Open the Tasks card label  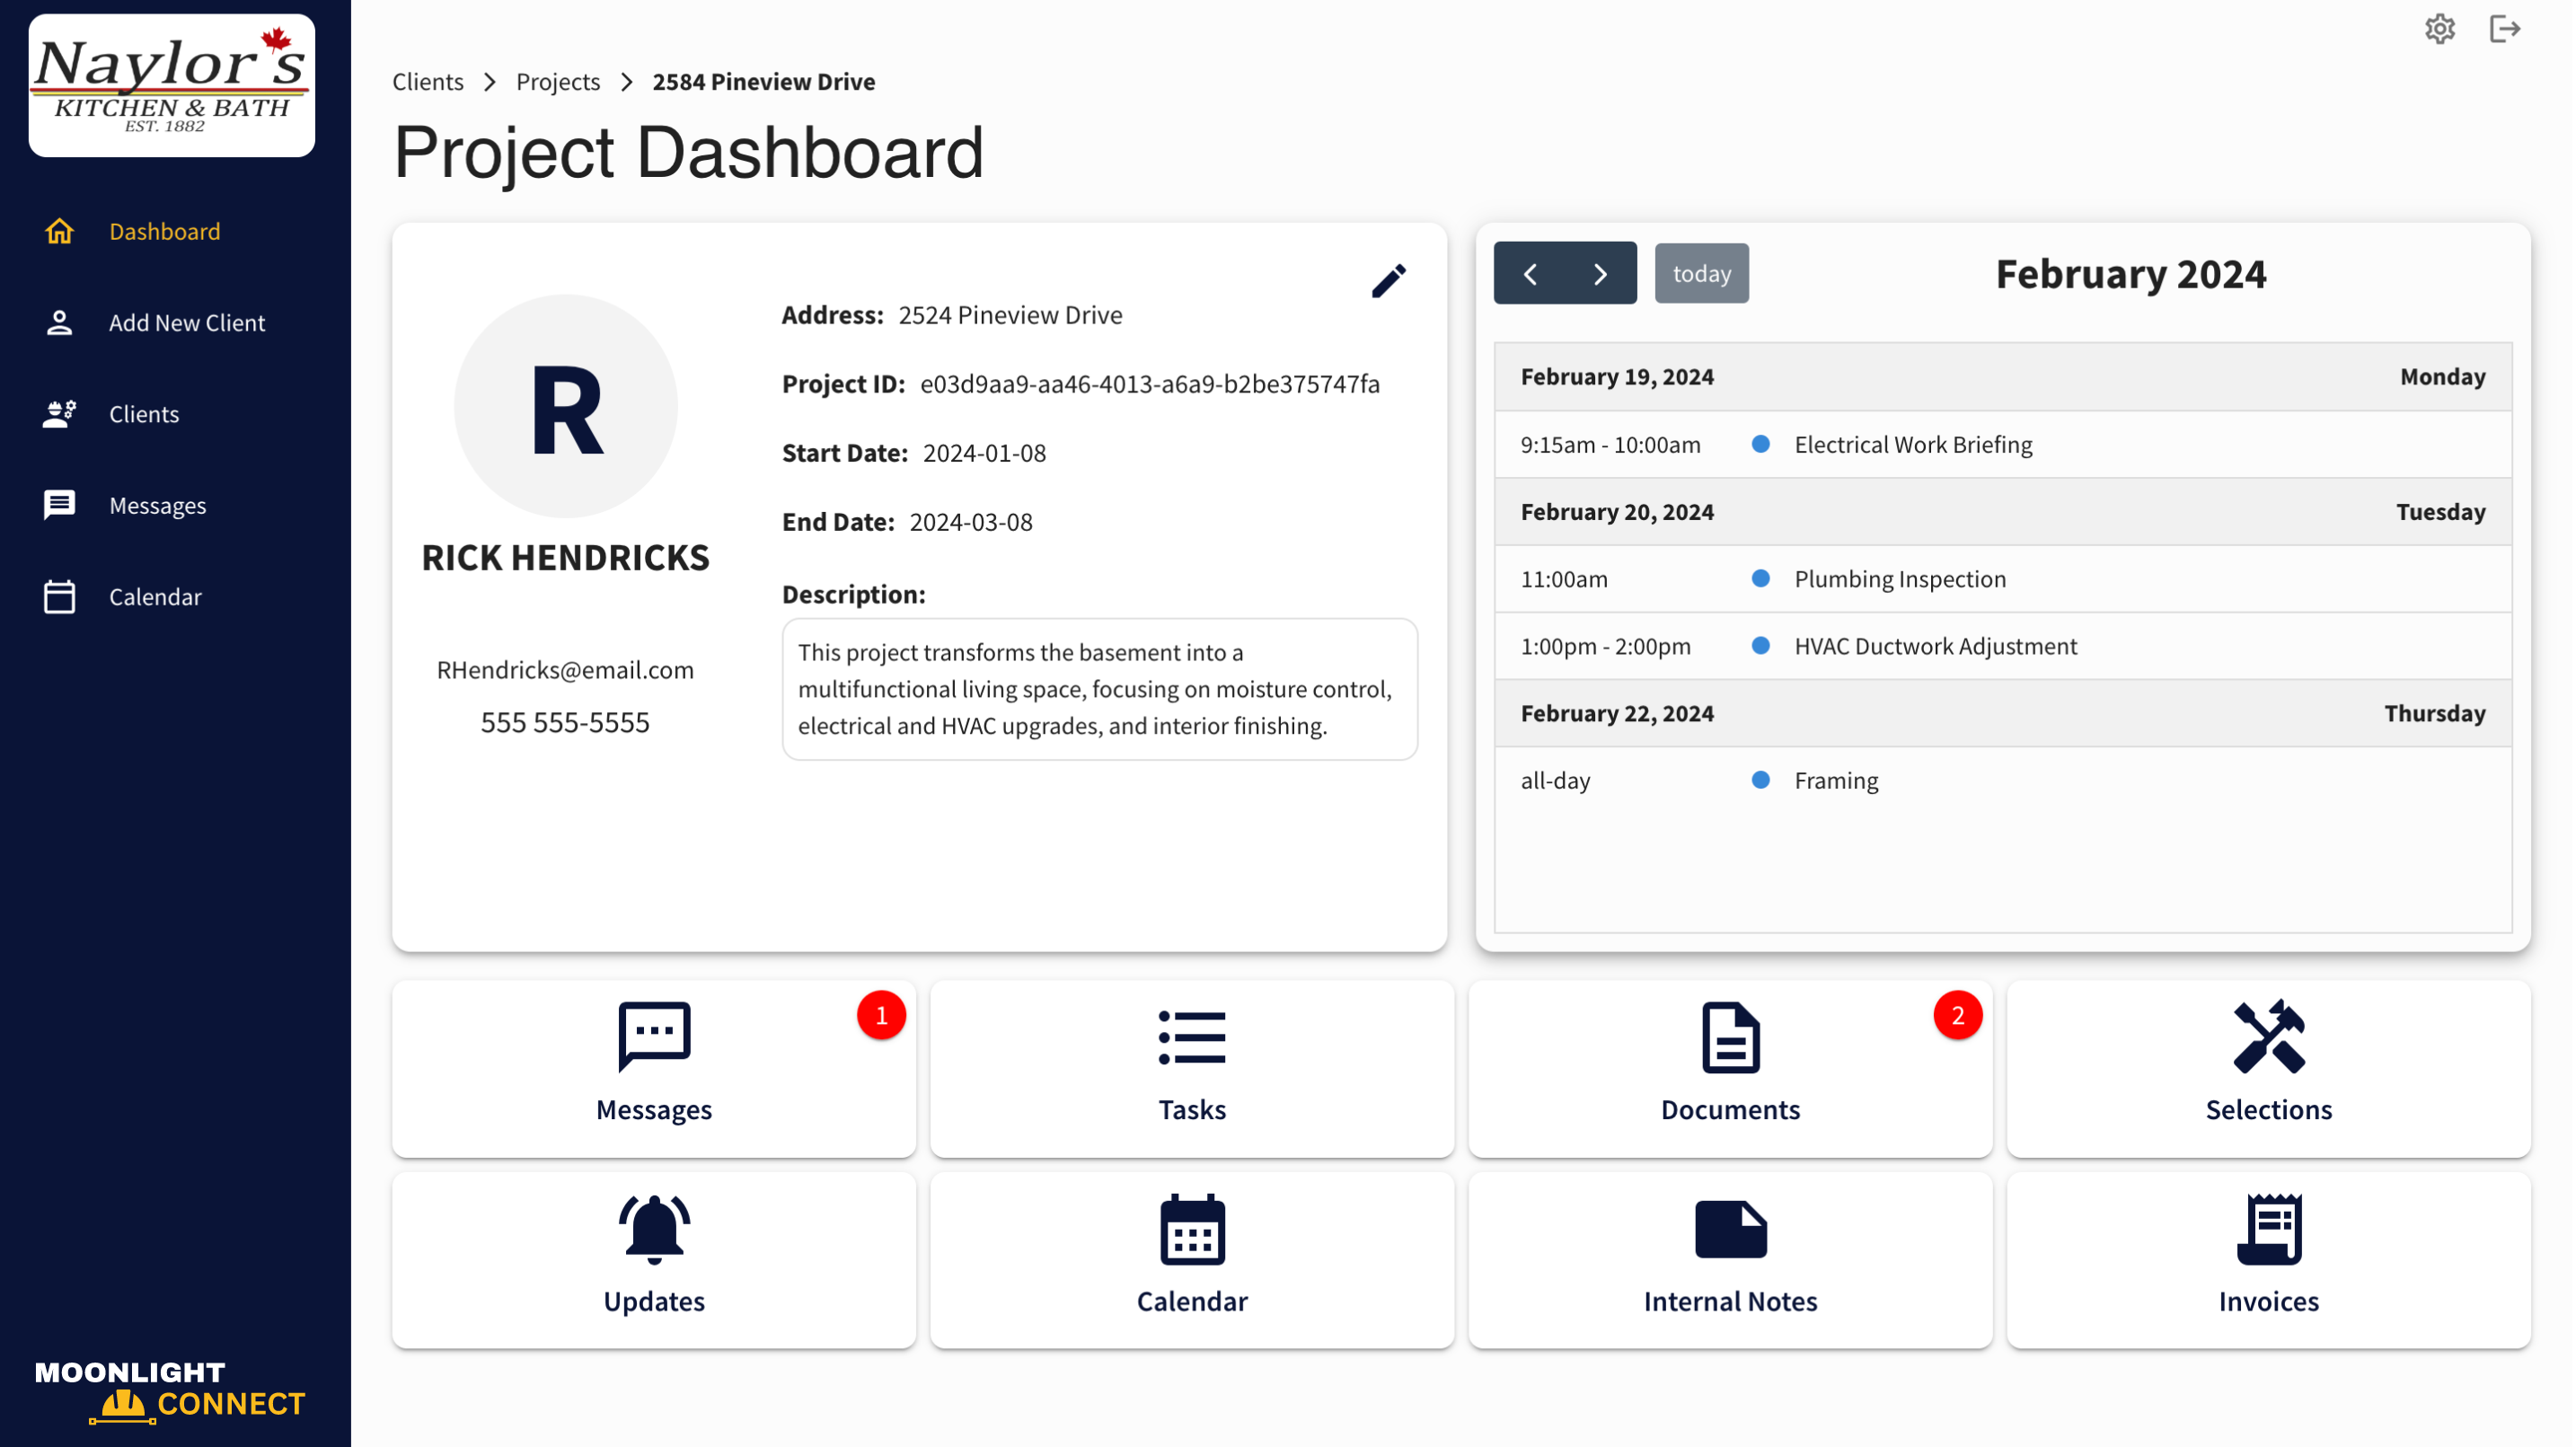click(x=1192, y=1110)
